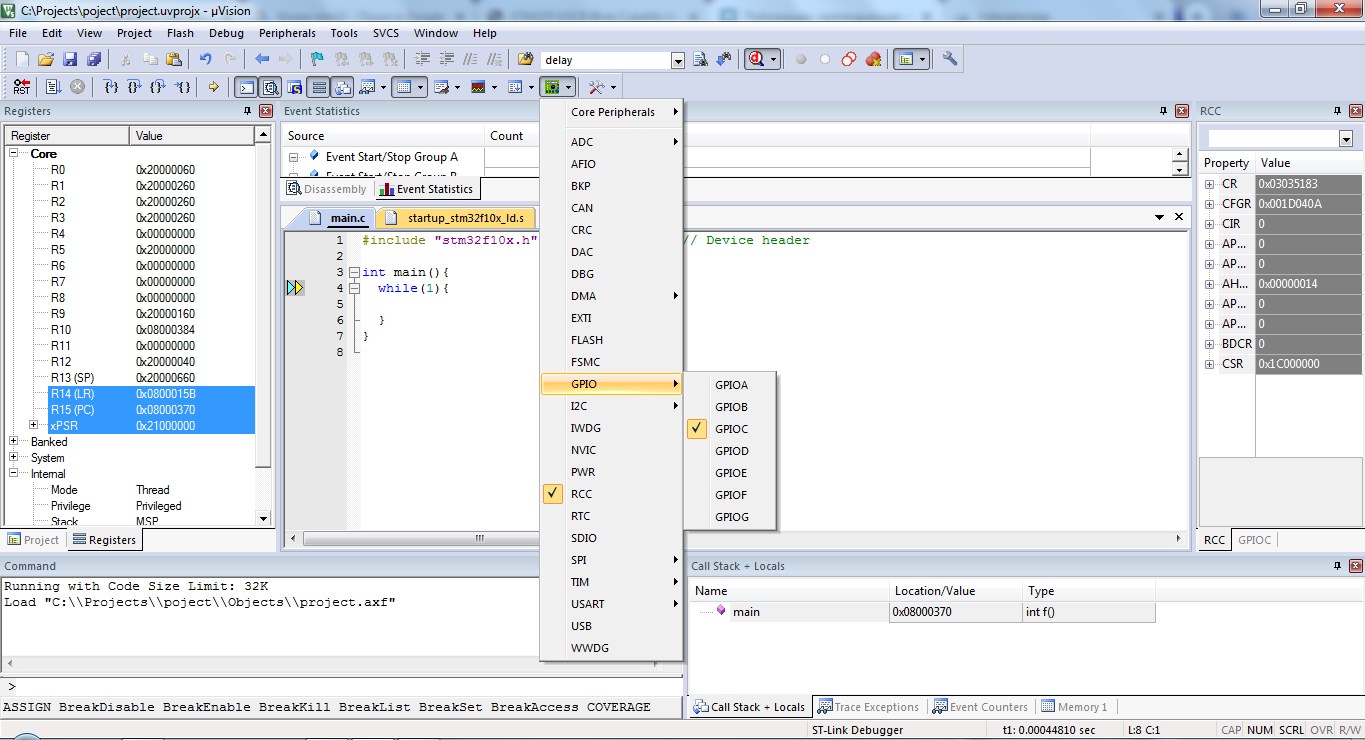Click the command line input field
Image resolution: width=1365 pixels, height=740 pixels.
[340, 687]
